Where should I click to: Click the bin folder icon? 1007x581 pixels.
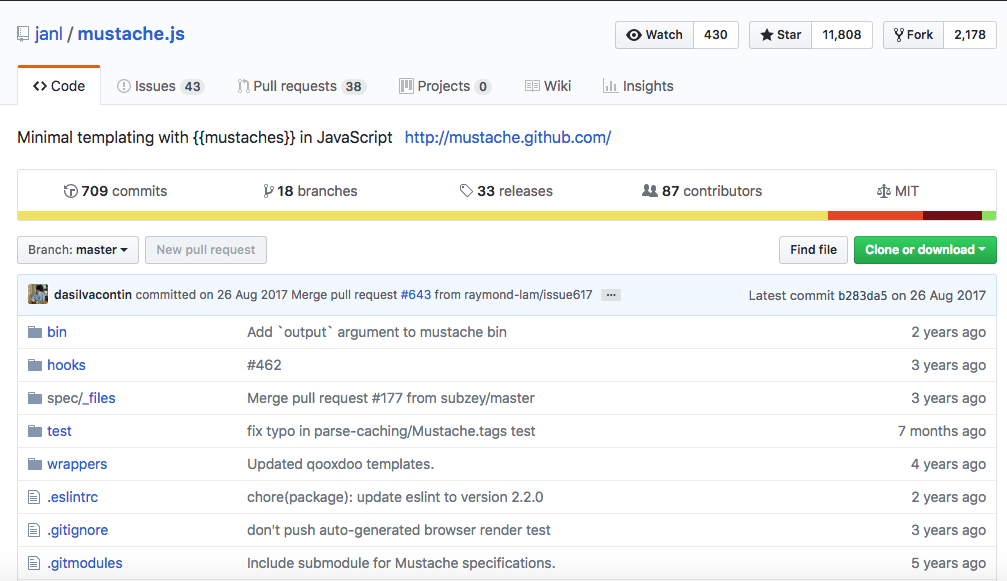tap(35, 332)
